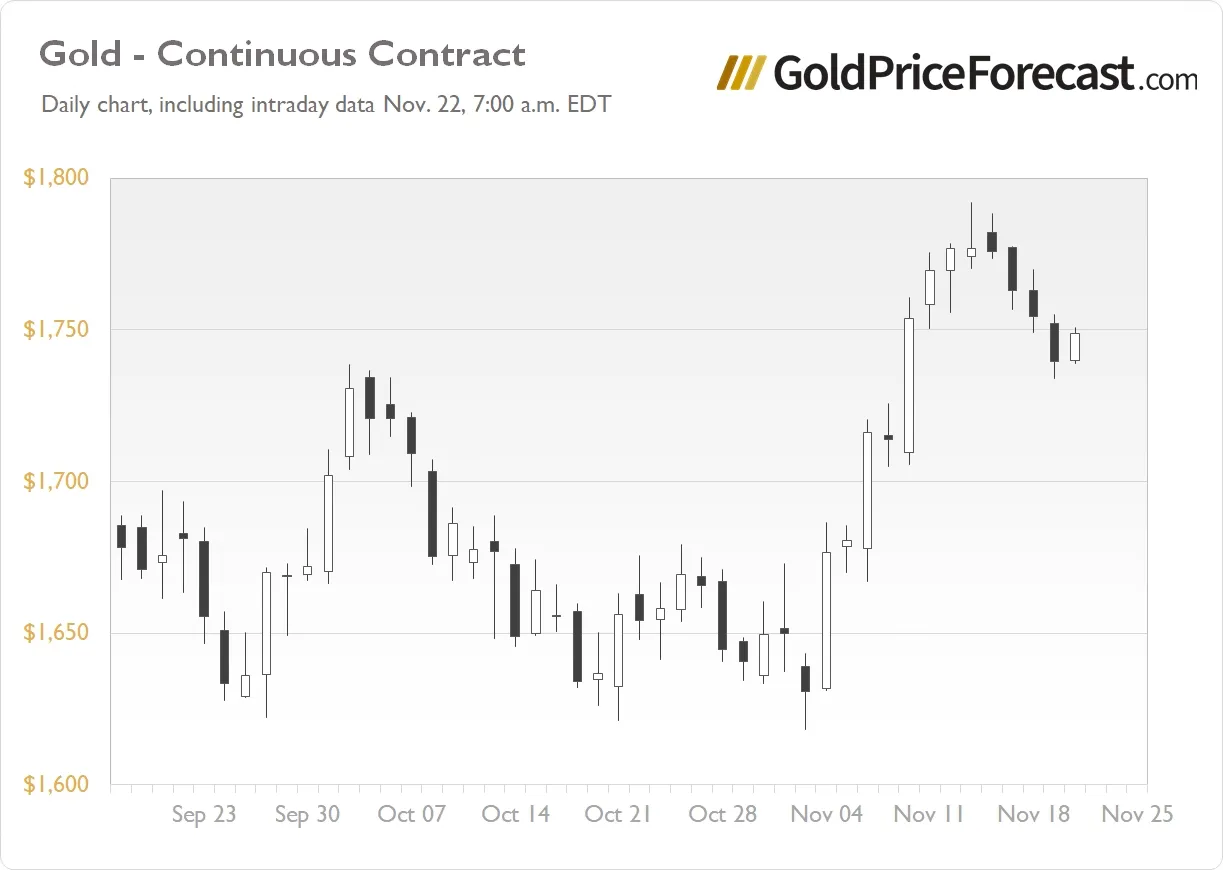1223x870 pixels.
Task: Select the Oct 28 date label
Action: (722, 814)
